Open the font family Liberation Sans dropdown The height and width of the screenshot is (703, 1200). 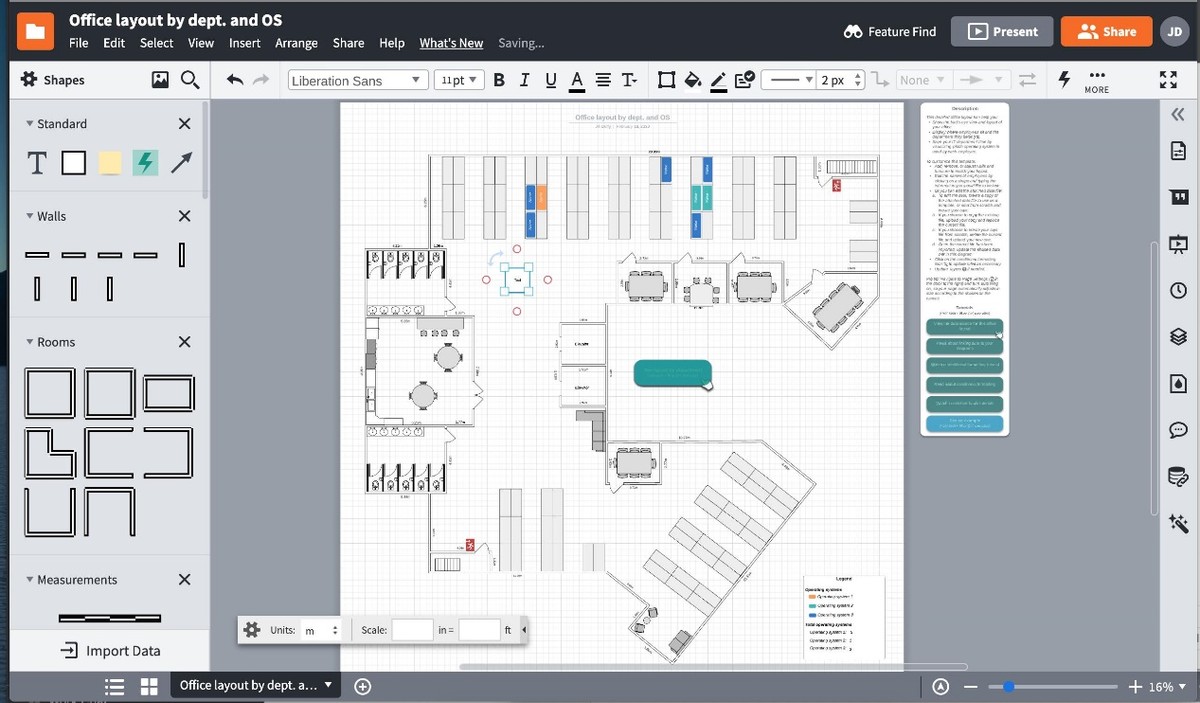[358, 80]
